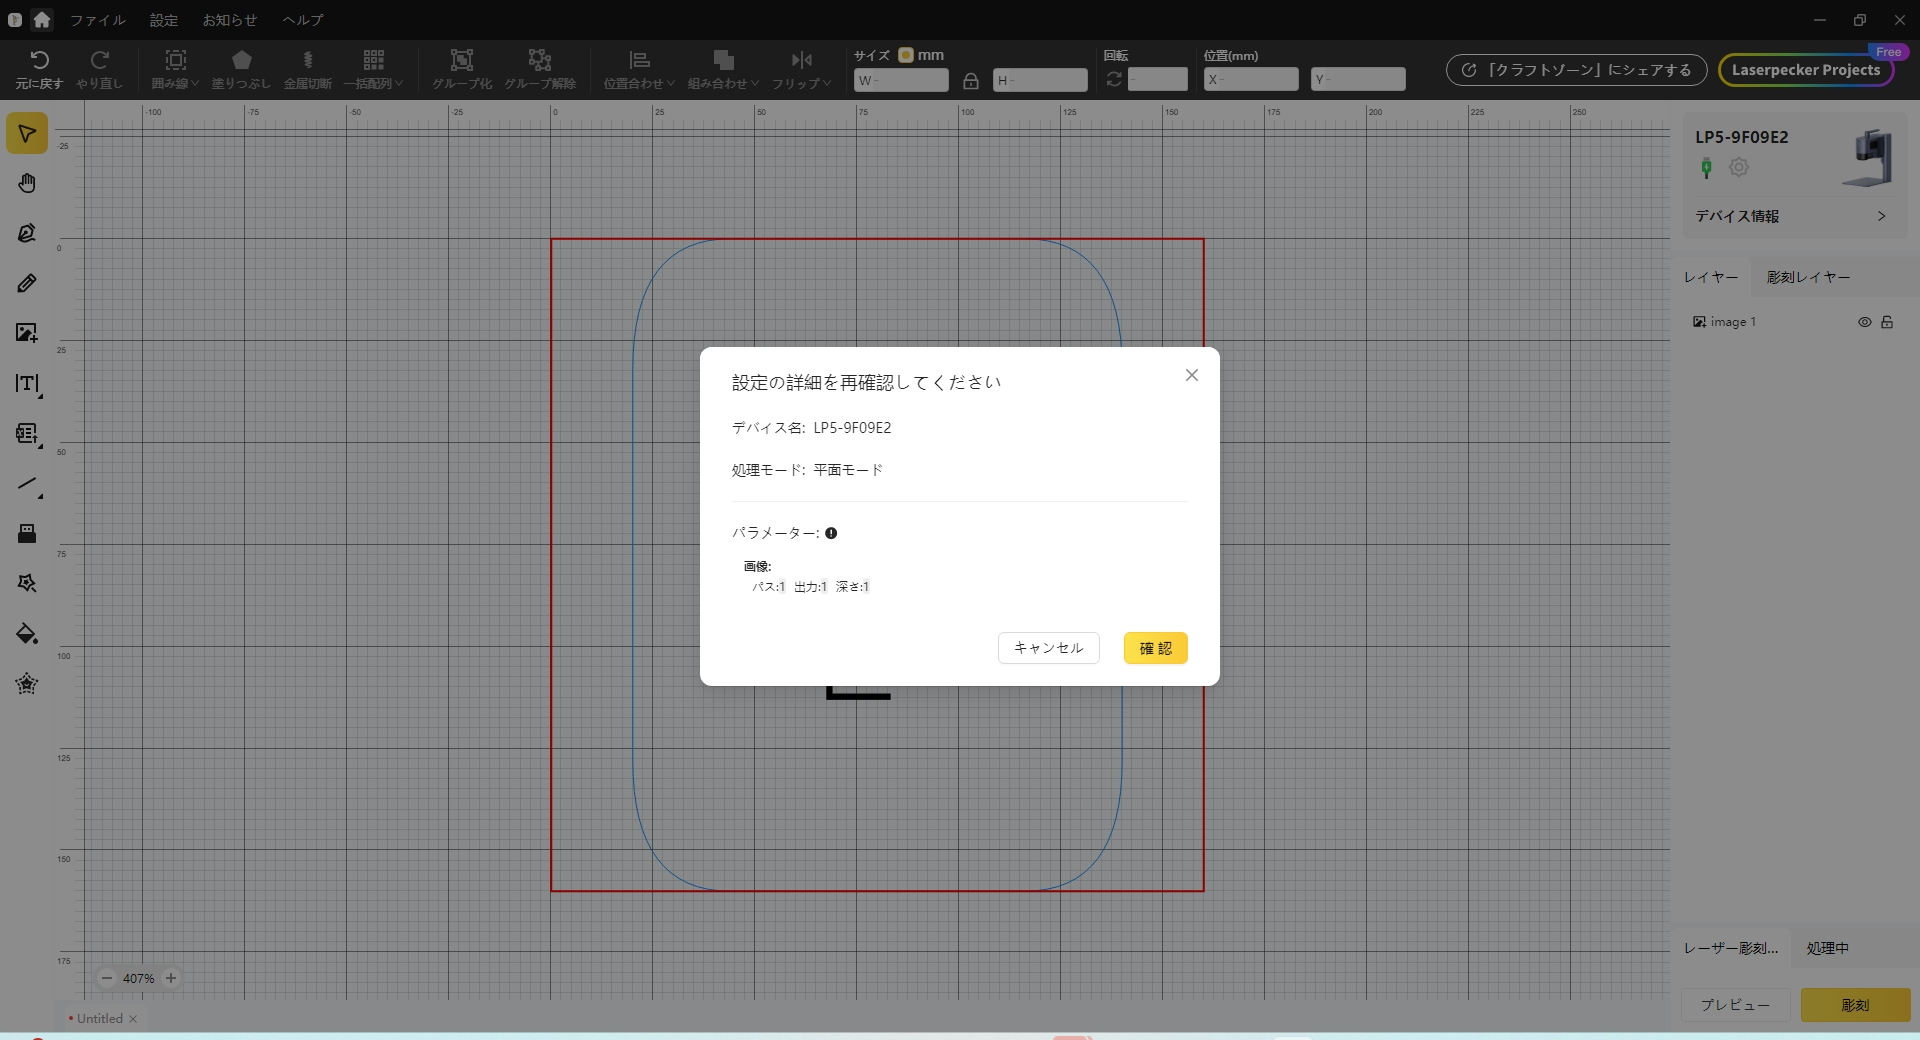
Task: Open the 設定 menu
Action: (x=164, y=20)
